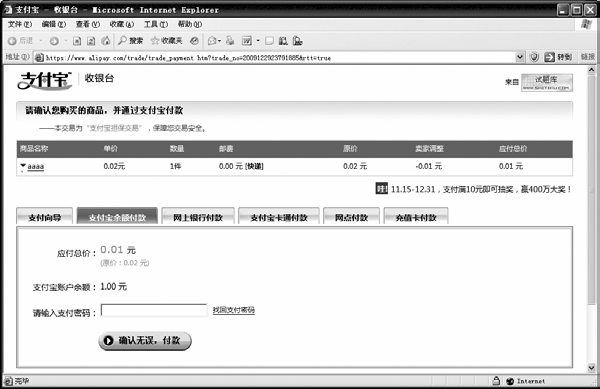Image resolution: width=600 pixels, height=389 pixels.
Task: Click the Messenger toolbar icon
Action: (x=297, y=41)
